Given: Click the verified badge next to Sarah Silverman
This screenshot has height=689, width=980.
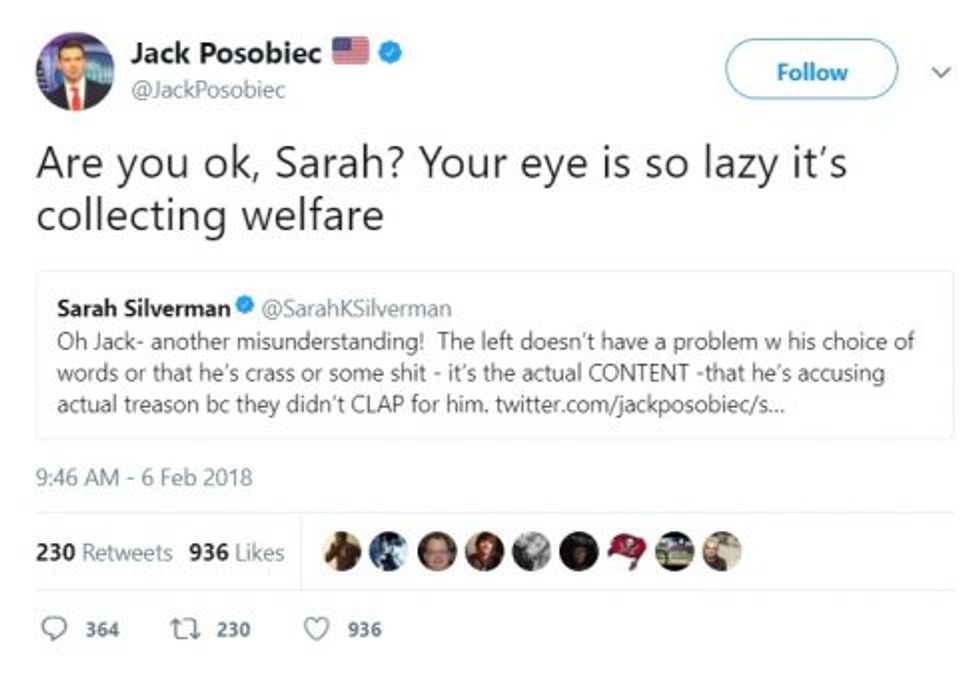Looking at the screenshot, I should tap(244, 308).
